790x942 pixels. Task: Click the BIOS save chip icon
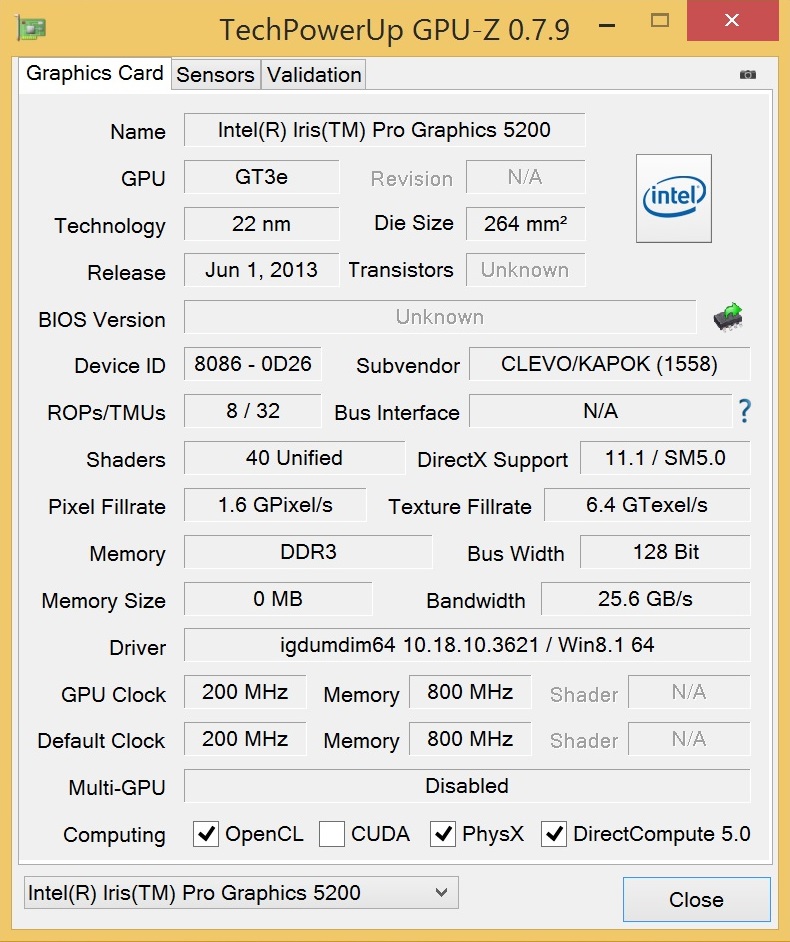click(x=728, y=317)
